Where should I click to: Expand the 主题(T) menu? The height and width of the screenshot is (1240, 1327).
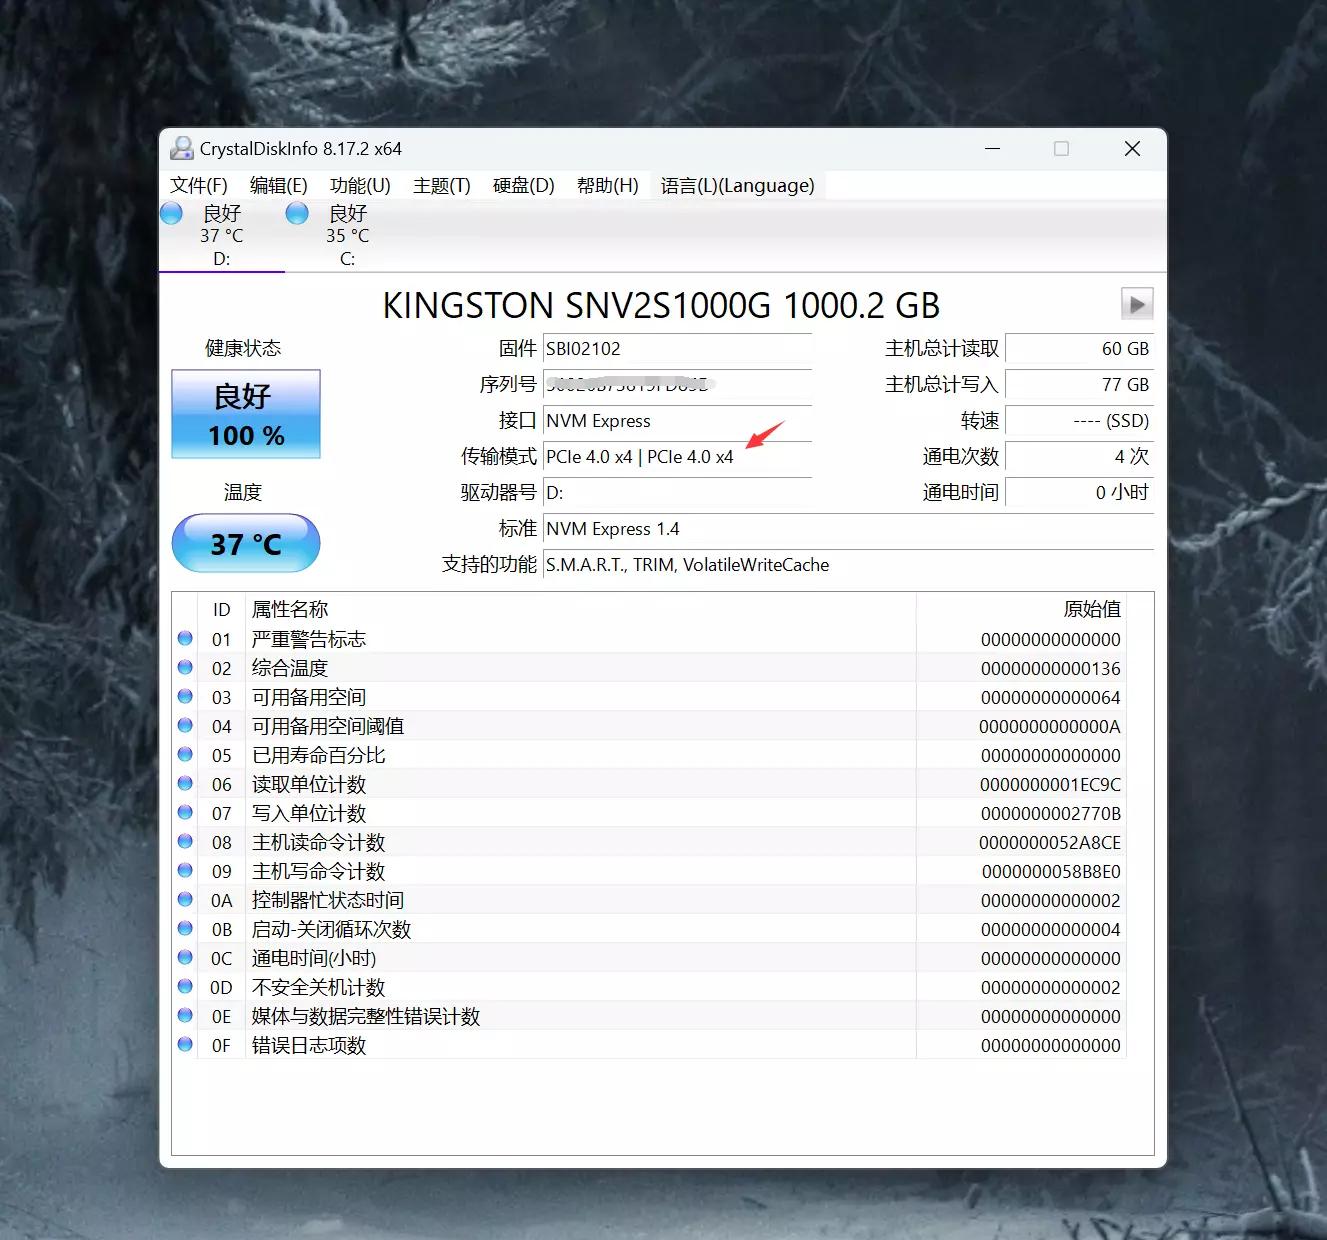[440, 185]
